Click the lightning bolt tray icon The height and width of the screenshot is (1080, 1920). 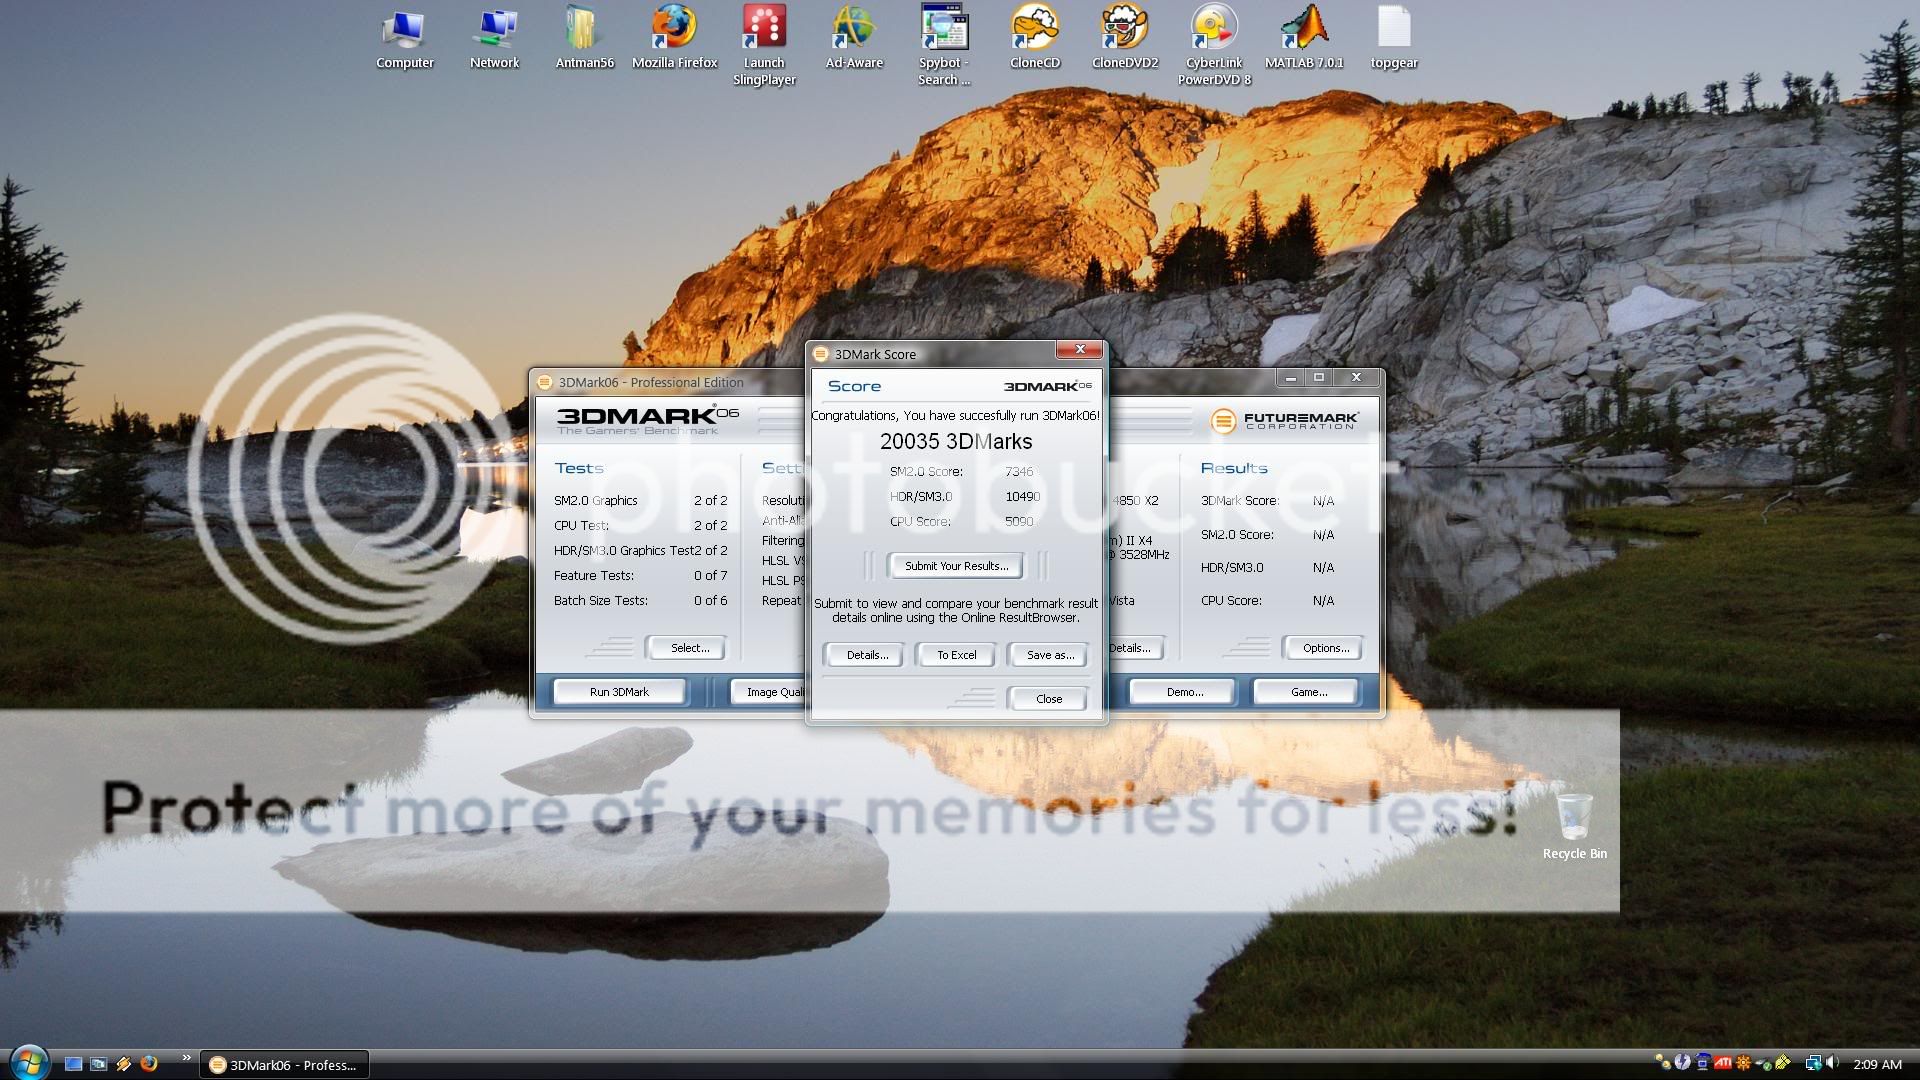tap(1682, 1064)
